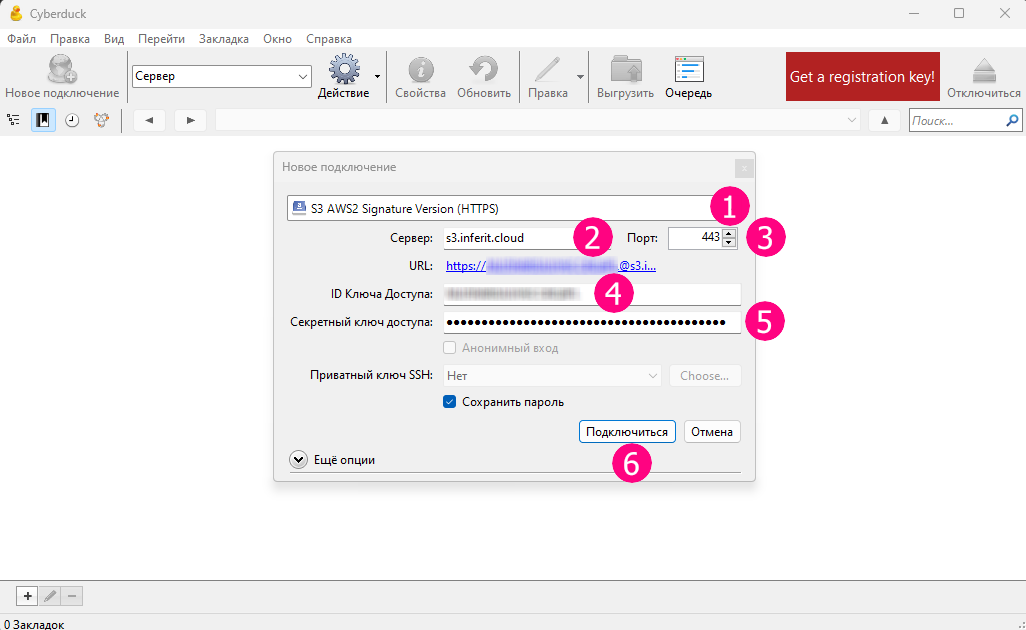Open the Окно menu
1026x630 pixels.
coord(277,39)
